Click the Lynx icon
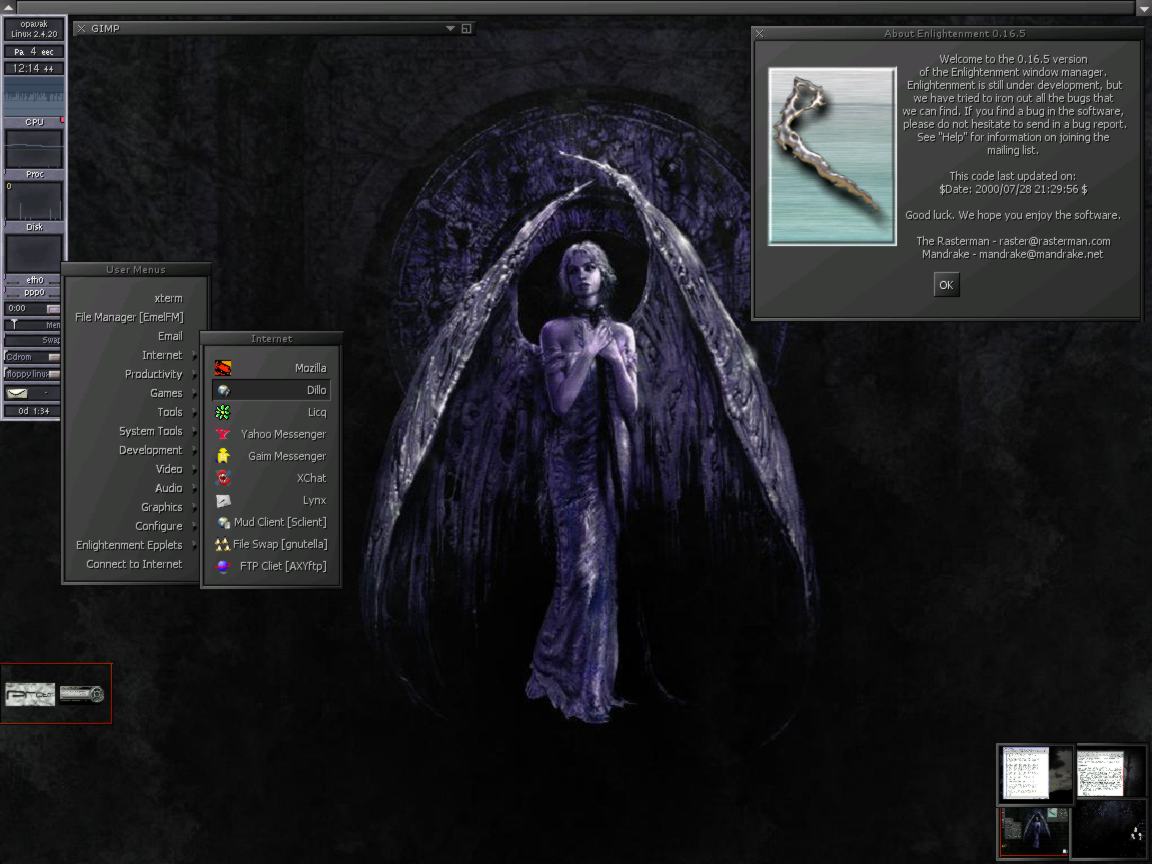1152x864 pixels. pyautogui.click(x=223, y=500)
